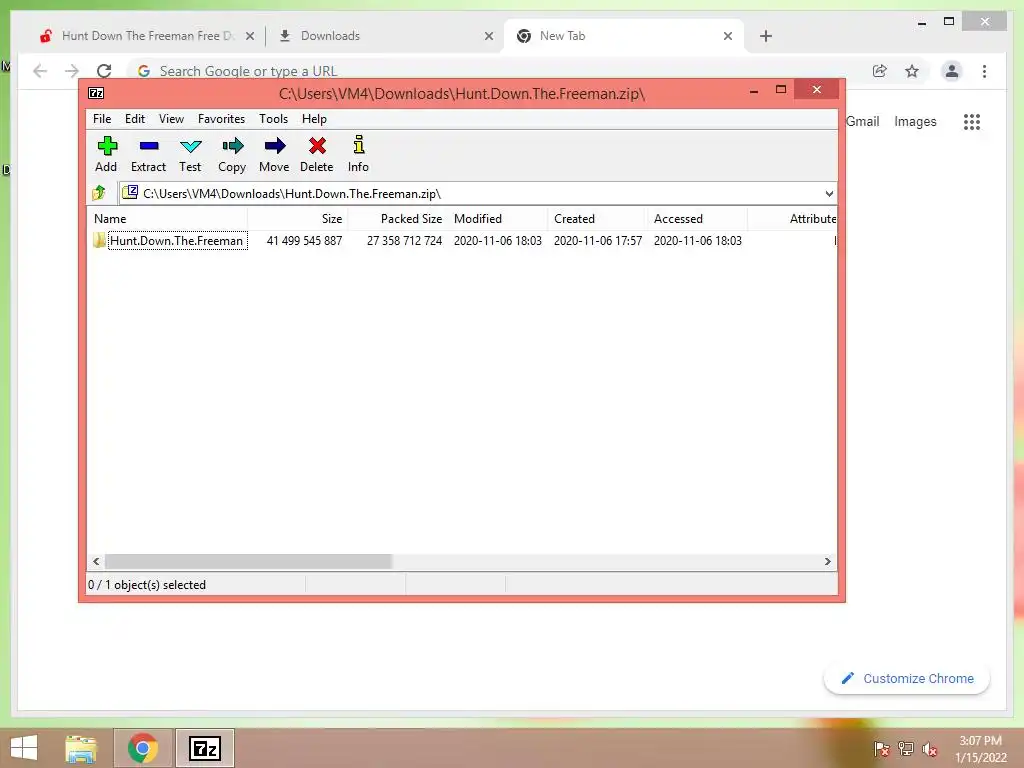Screen dimensions: 1024x768
Task: Switch to Chrome in the taskbar
Action: click(x=142, y=748)
